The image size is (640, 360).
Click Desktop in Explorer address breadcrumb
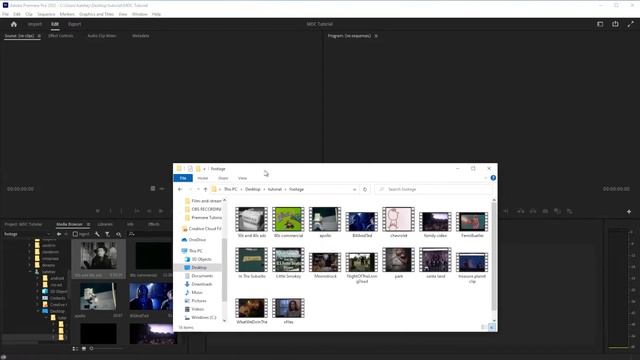[x=253, y=189]
